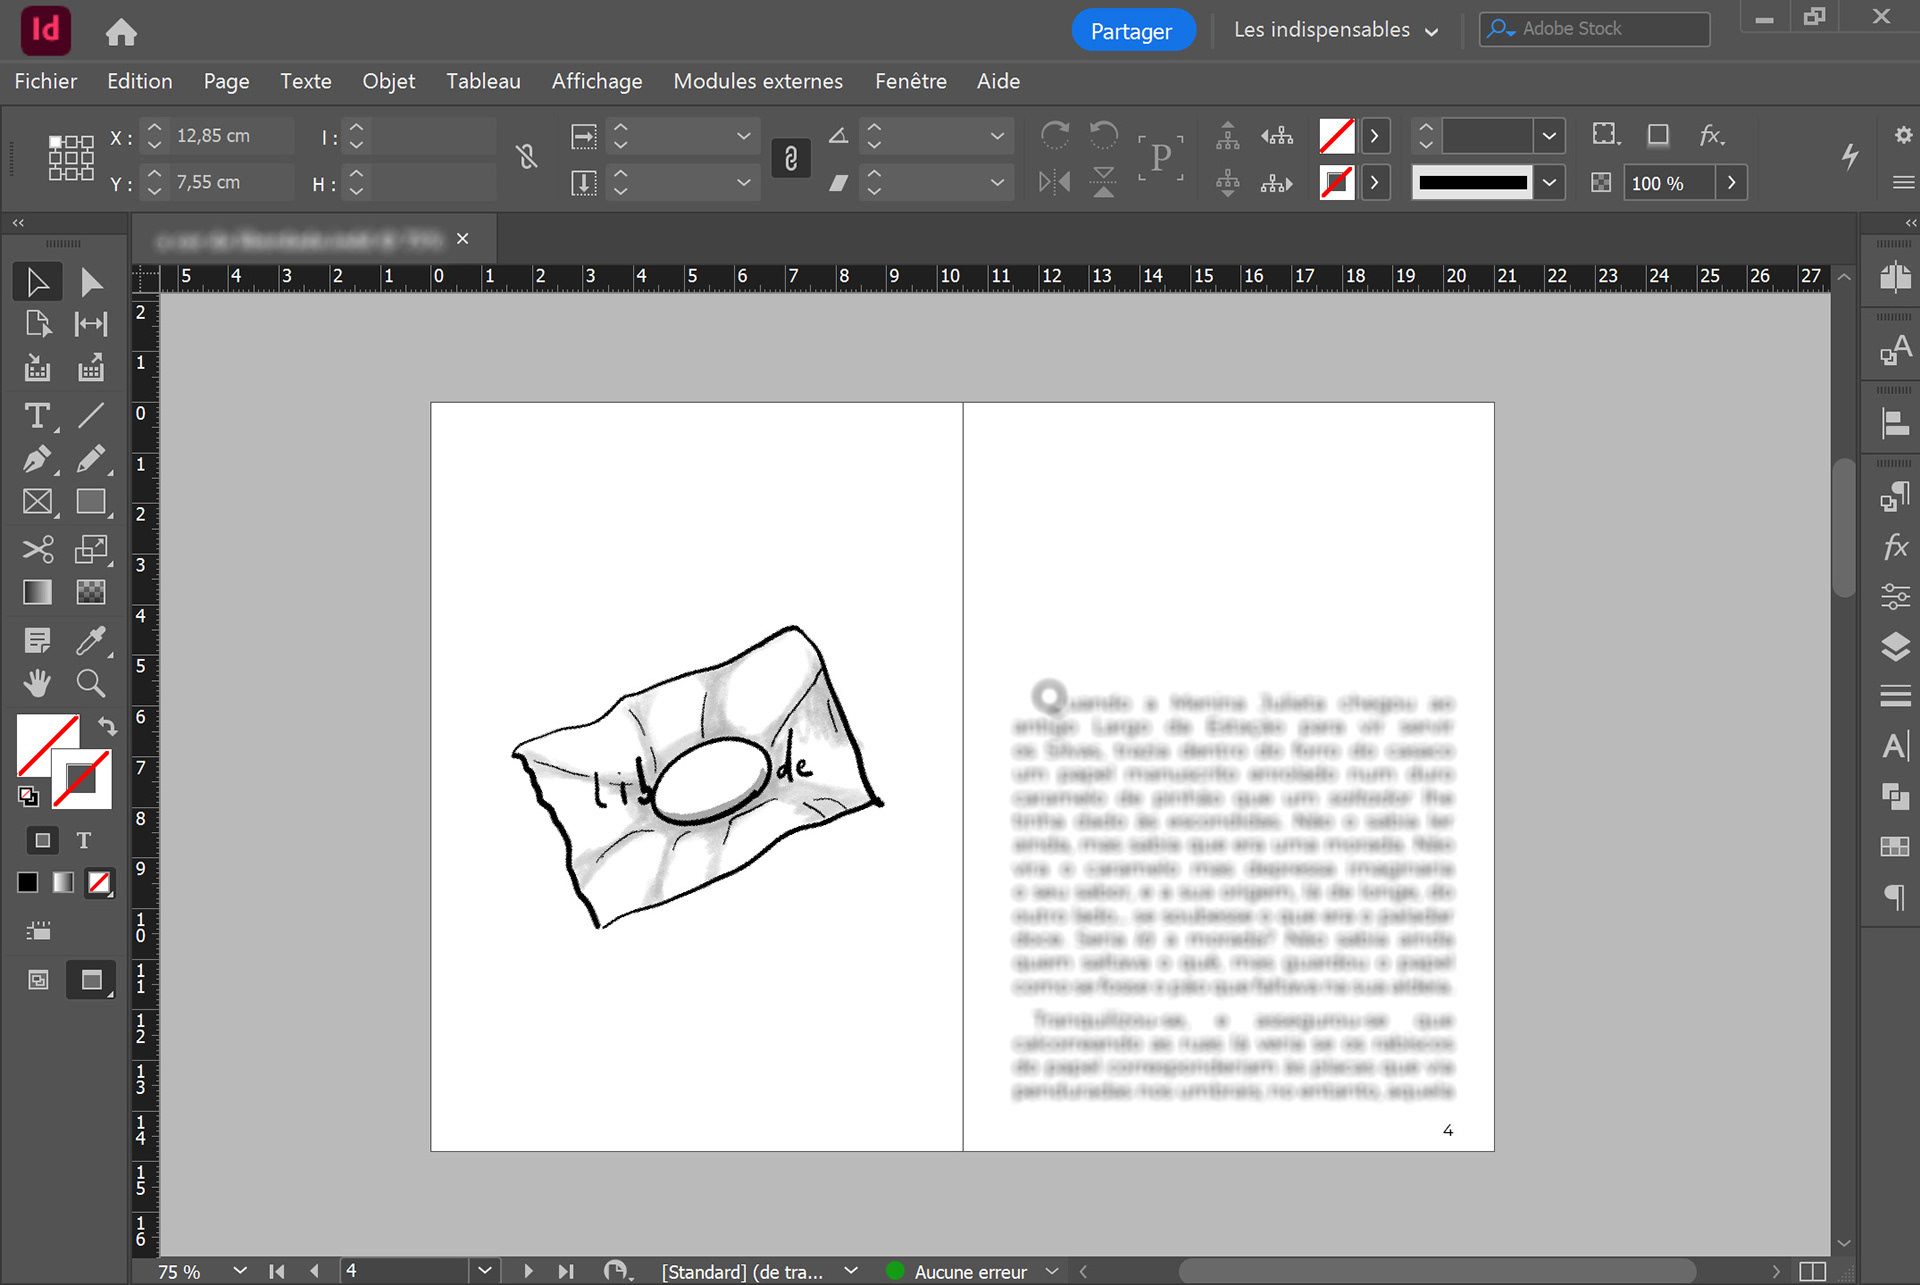Select the Rectangle Frame tool
Viewport: 1920px width, 1285px height.
point(37,502)
